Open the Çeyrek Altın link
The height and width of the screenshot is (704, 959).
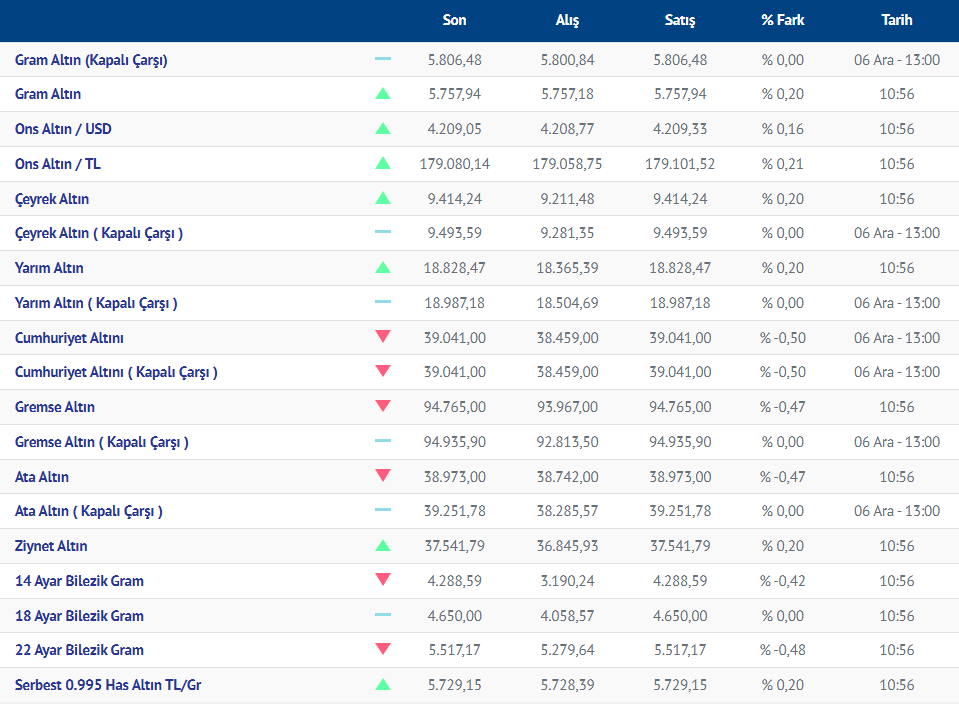(x=52, y=199)
